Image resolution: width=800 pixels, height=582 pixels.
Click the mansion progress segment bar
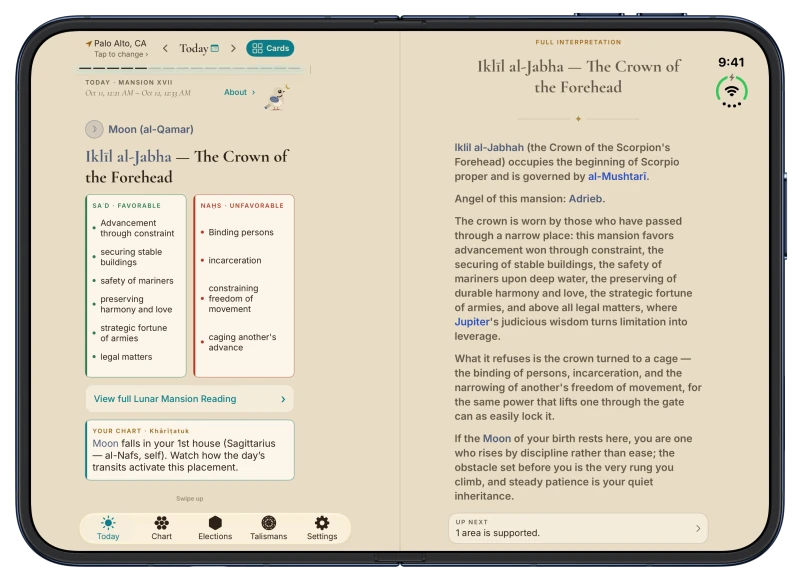pyautogui.click(x=190, y=68)
